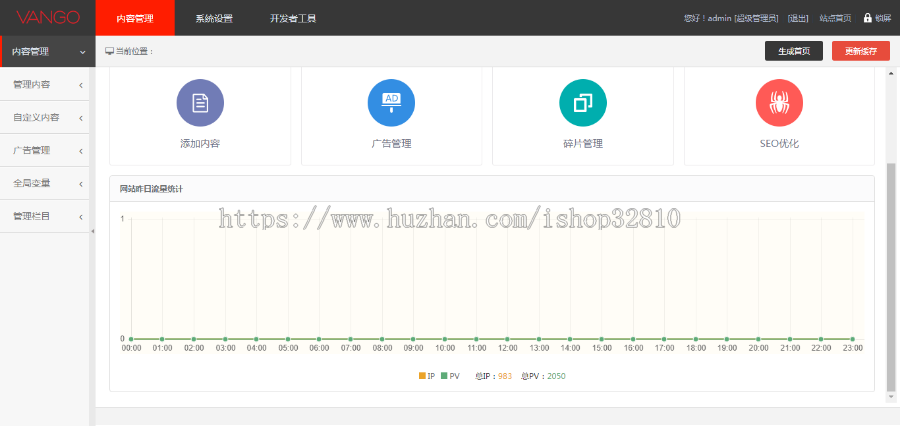Click the 00:00 data point on chart
Image resolution: width=900 pixels, height=433 pixels.
[131, 339]
